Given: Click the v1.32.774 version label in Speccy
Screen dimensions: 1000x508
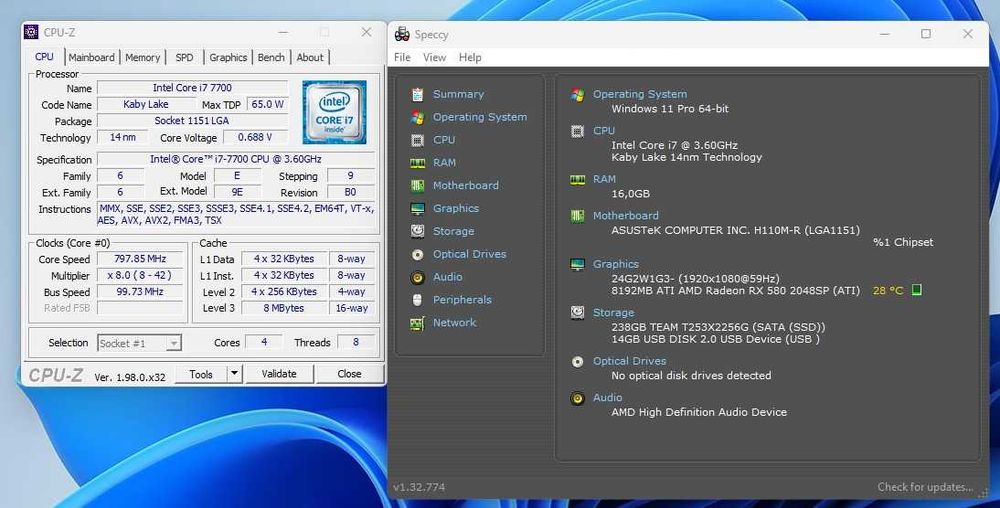Looking at the screenshot, I should coord(419,487).
